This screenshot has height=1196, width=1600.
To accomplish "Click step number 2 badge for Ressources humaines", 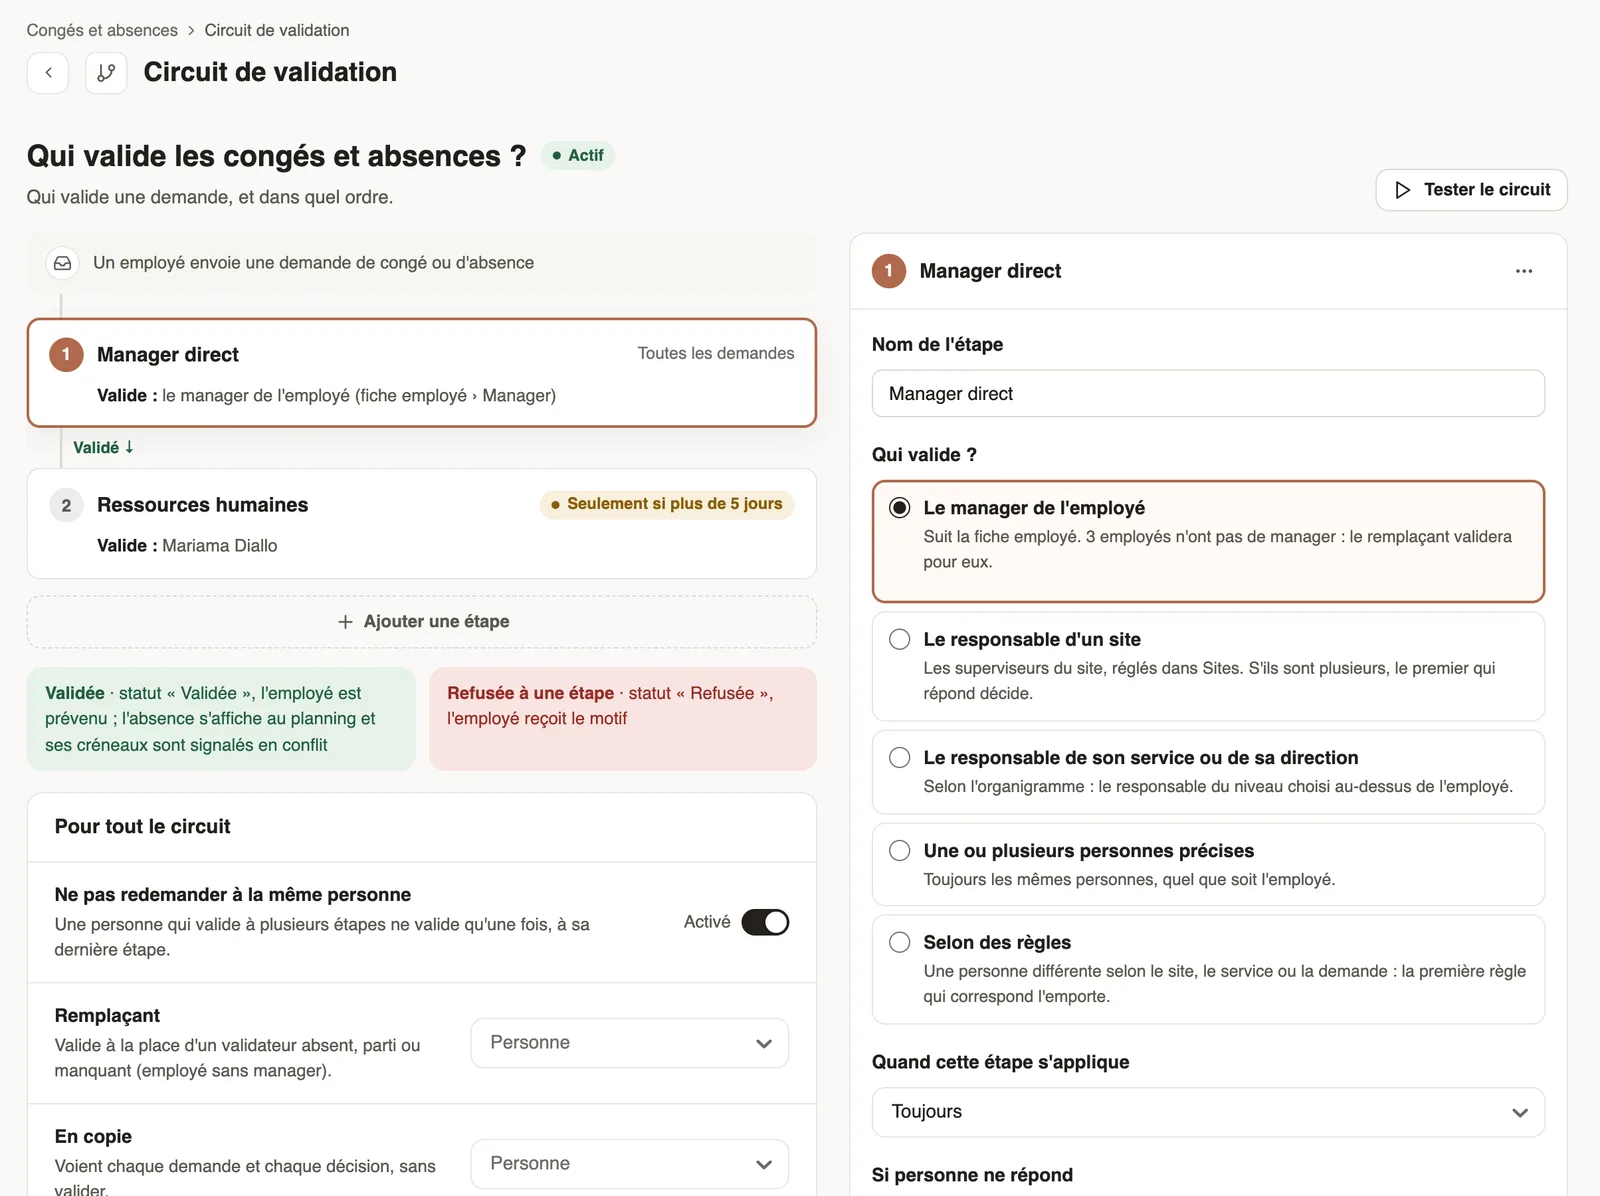I will coord(66,505).
